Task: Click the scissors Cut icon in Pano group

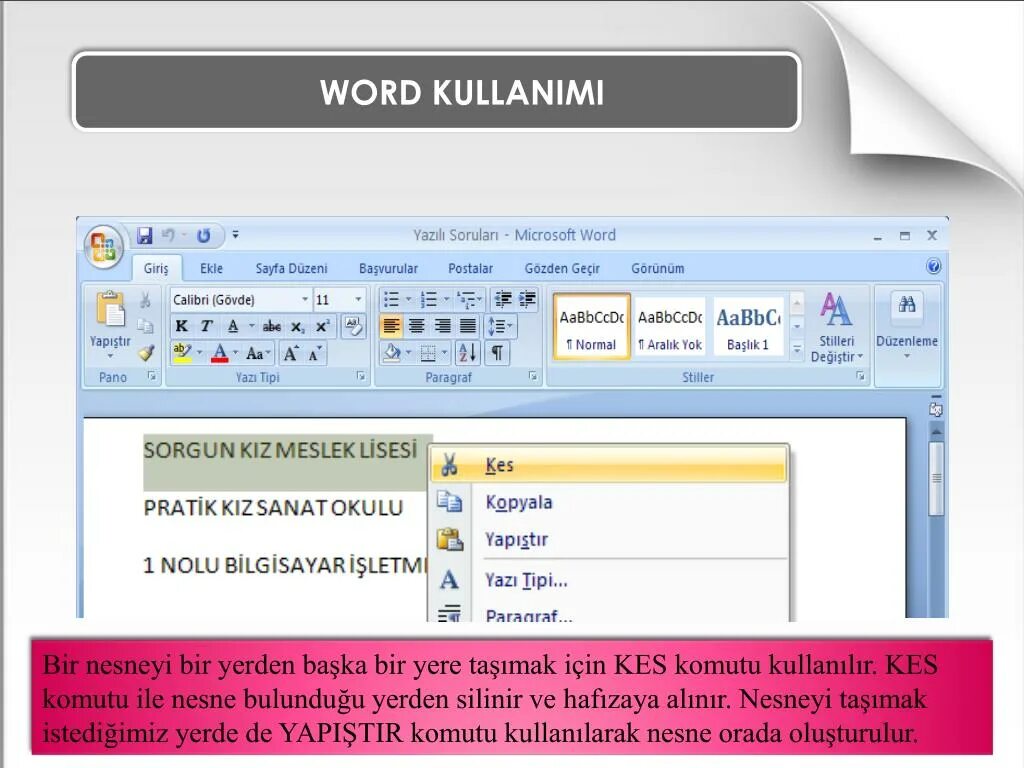Action: [x=145, y=300]
